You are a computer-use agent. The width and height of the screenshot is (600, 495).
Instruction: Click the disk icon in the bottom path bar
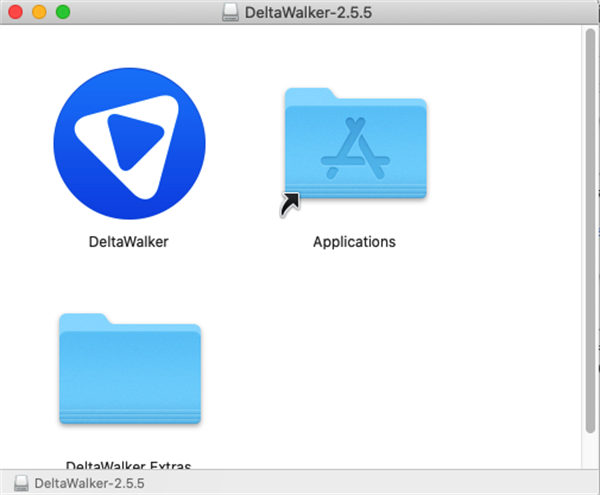coord(21,483)
